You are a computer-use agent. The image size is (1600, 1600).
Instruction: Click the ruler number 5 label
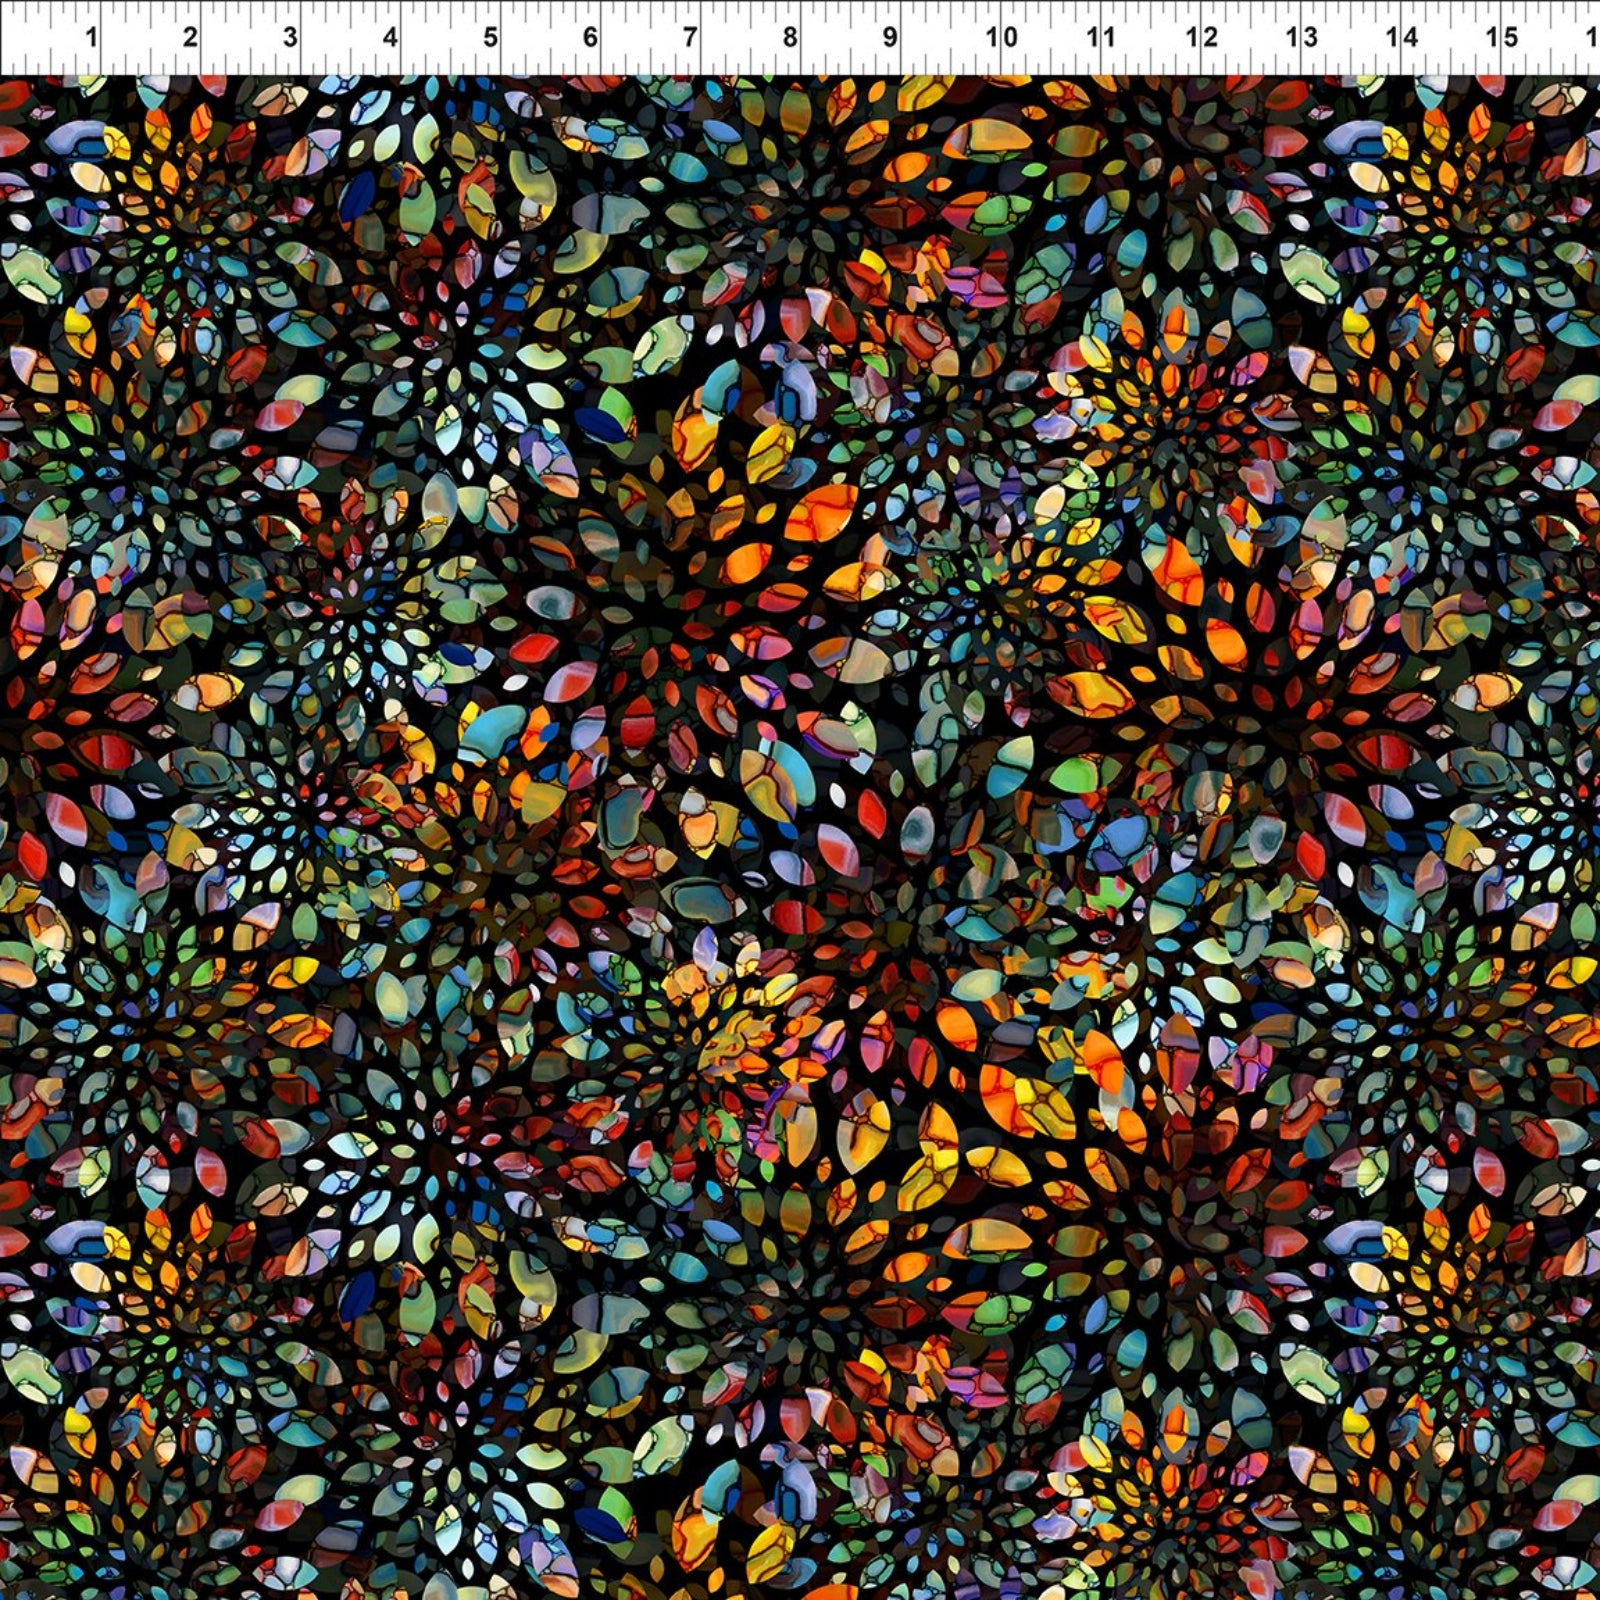point(490,38)
